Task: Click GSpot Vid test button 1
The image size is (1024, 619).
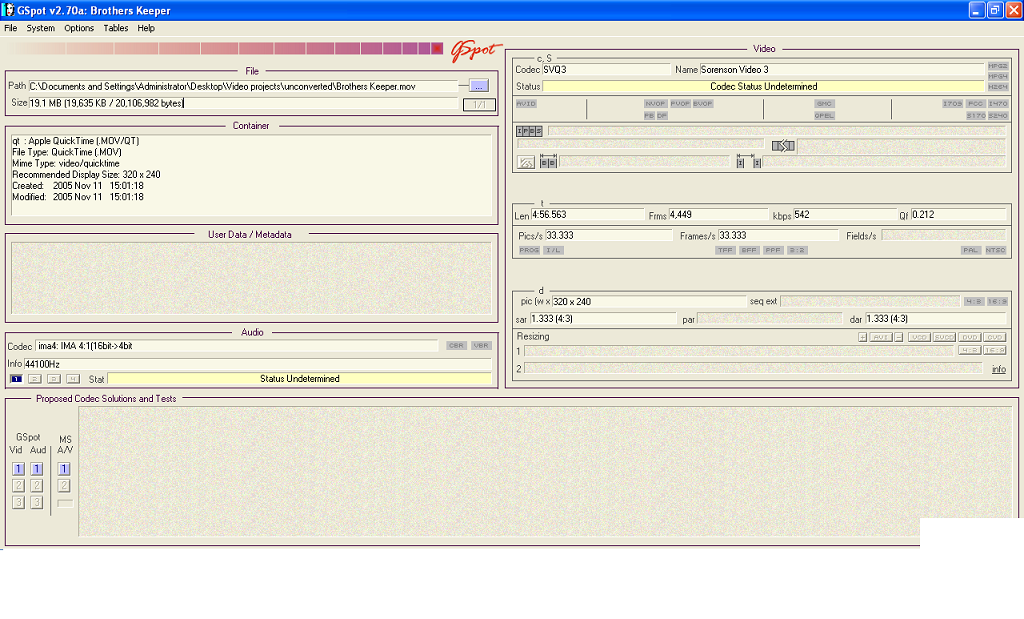Action: coord(18,469)
